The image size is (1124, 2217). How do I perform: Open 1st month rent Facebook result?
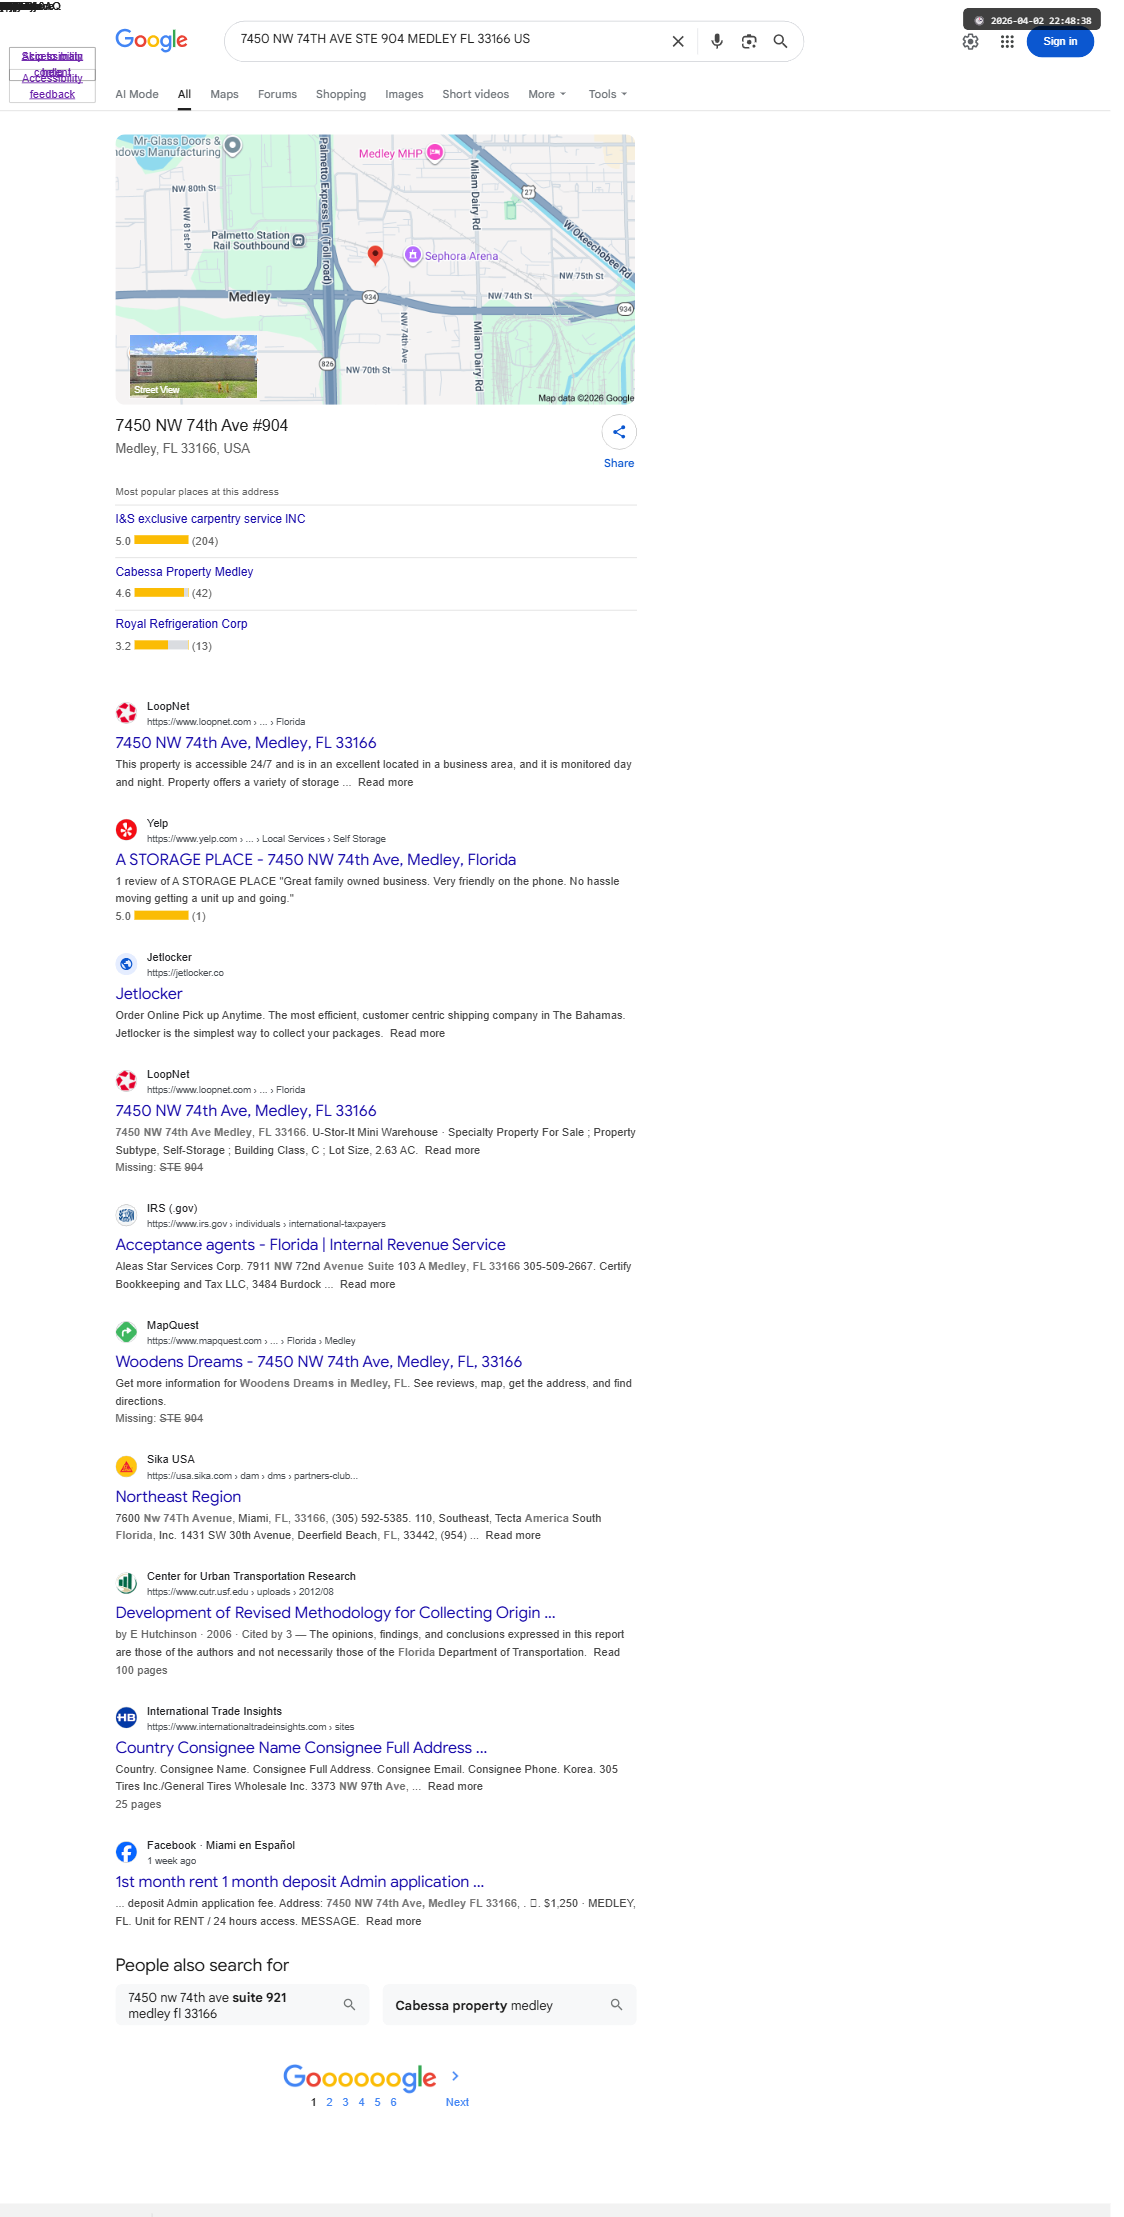(x=299, y=1882)
